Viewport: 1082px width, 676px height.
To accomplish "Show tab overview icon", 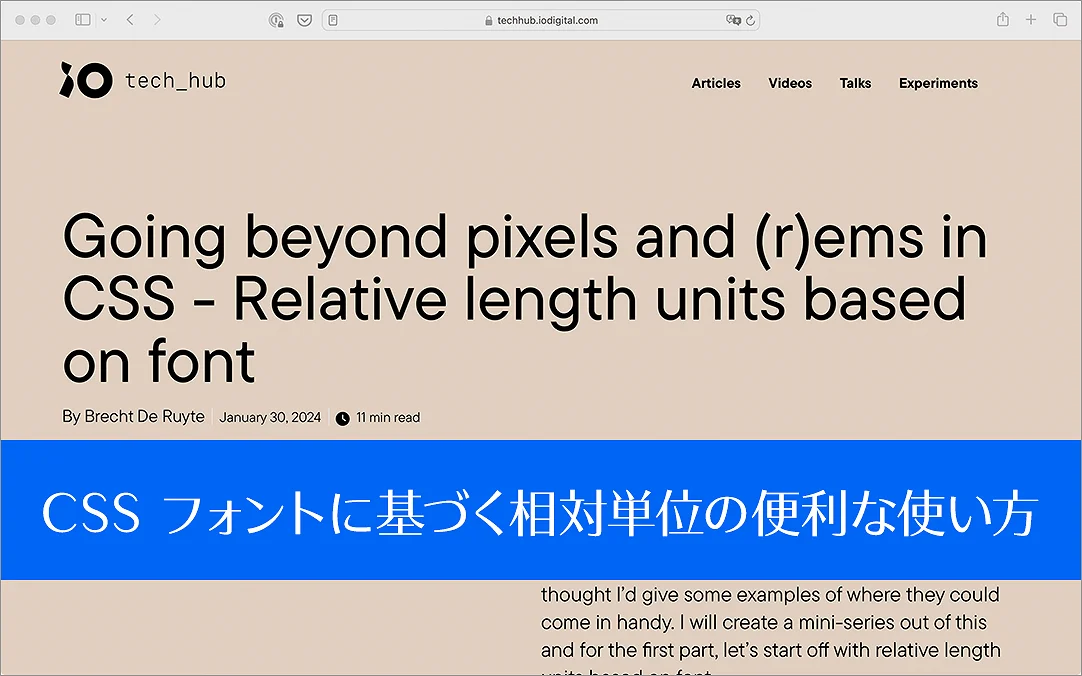I will click(x=1060, y=20).
